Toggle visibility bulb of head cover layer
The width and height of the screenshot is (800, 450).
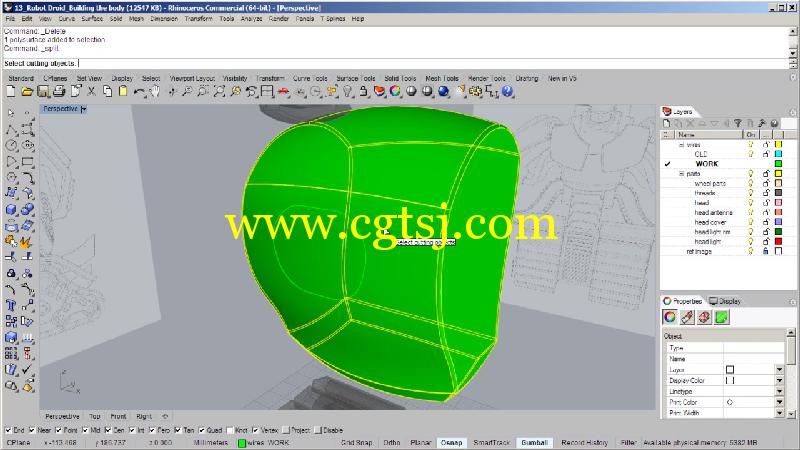click(751, 222)
